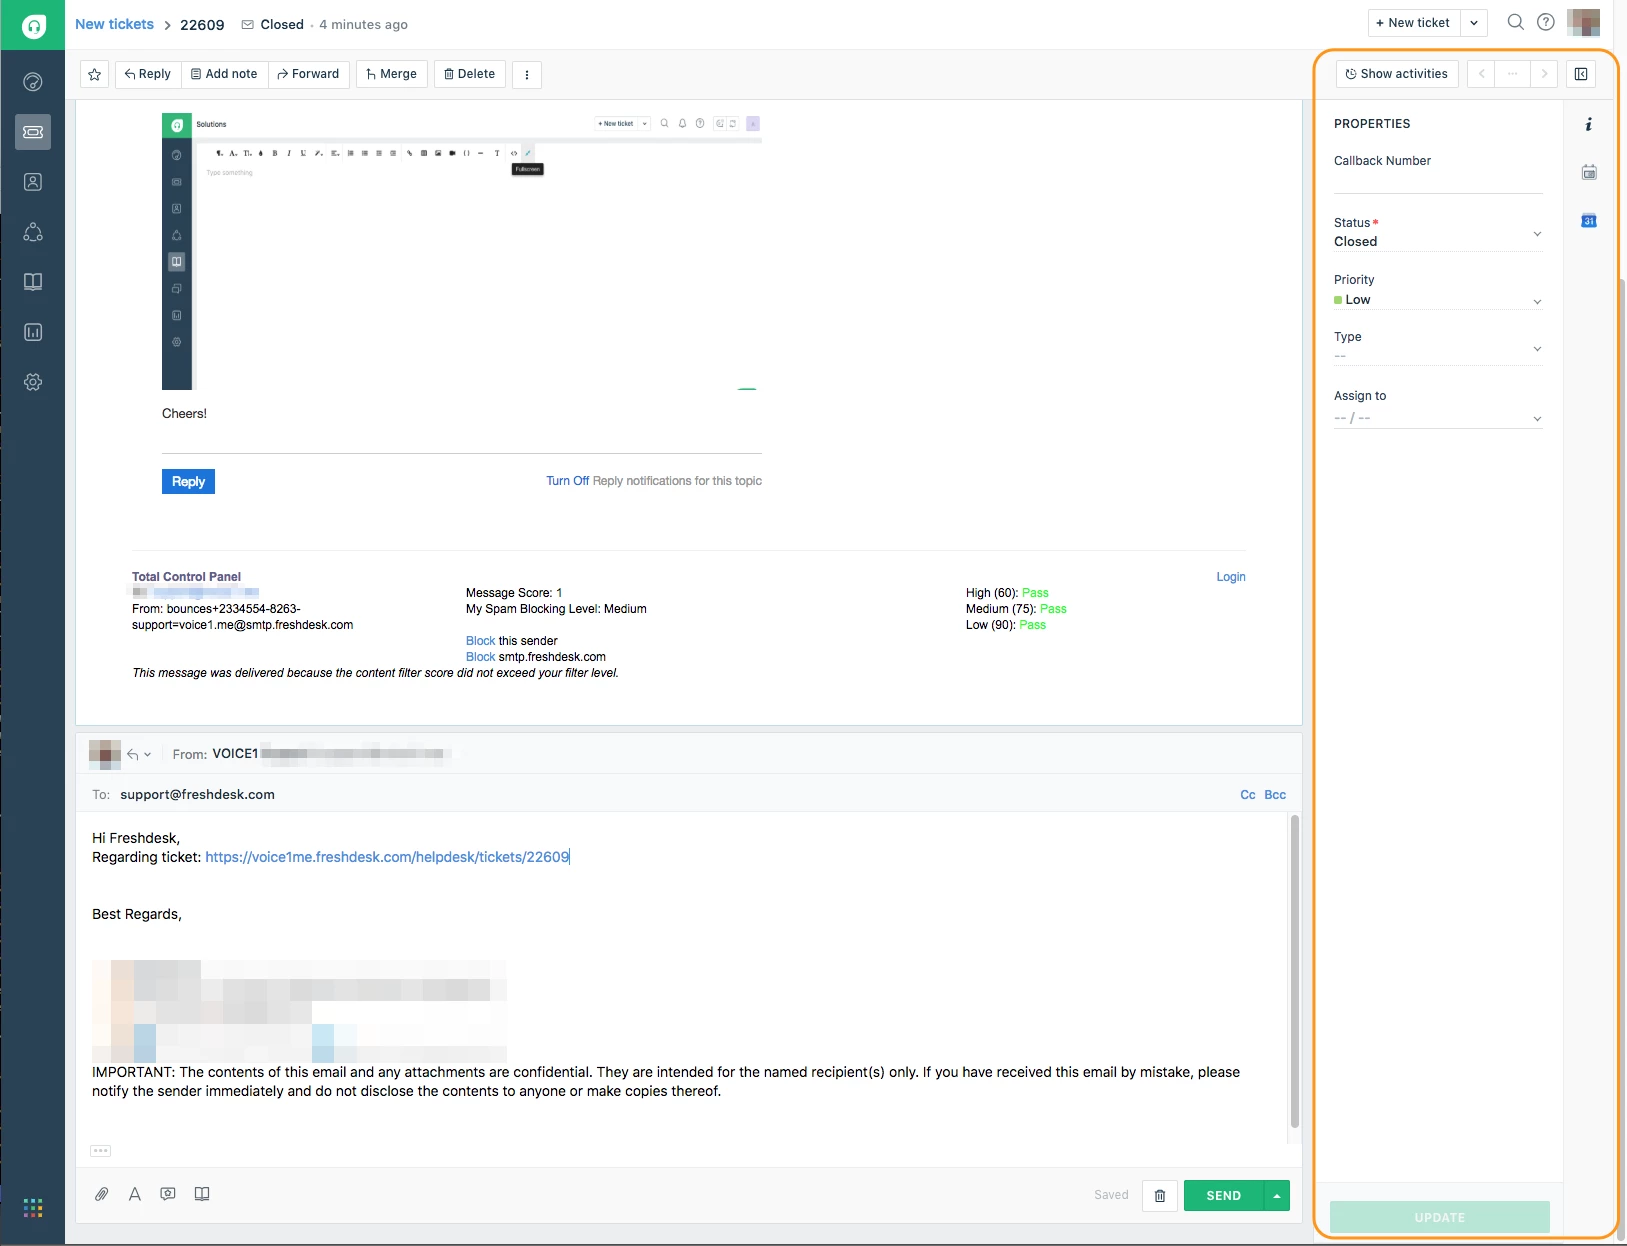Open the Google Calendar 31 icon
The width and height of the screenshot is (1627, 1246).
pyautogui.click(x=1589, y=221)
